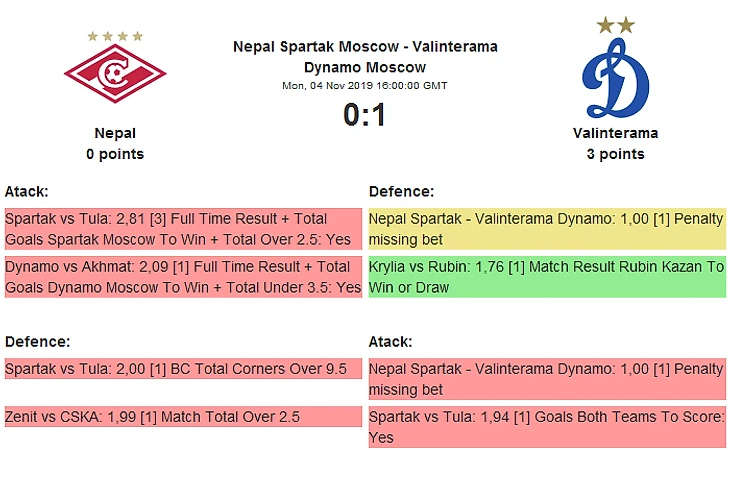Click Nepal's top 'Atack:' section header
The width and height of the screenshot is (730, 480).
point(27,191)
